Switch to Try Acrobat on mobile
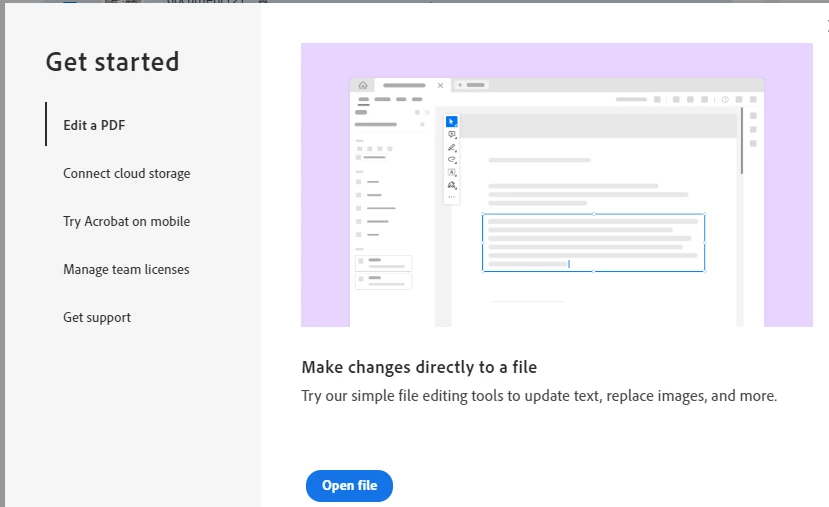The width and height of the screenshot is (829, 507). click(126, 222)
